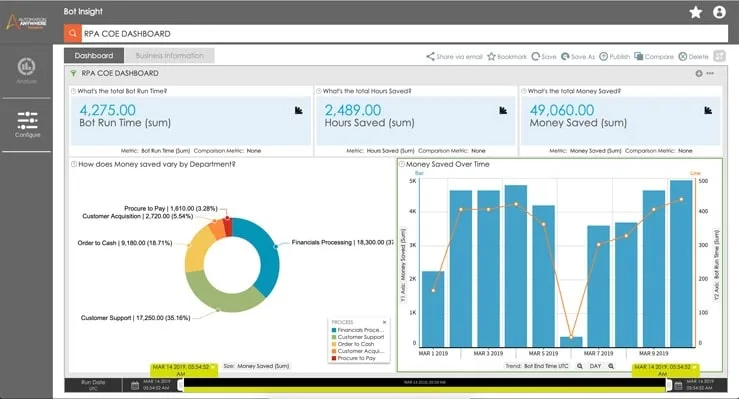Publish the dashboard
Screen dimensions: 739x399
(x=615, y=57)
